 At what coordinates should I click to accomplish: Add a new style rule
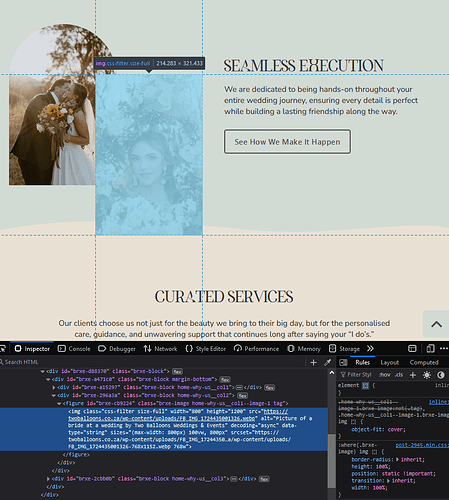pyautogui.click(x=413, y=375)
